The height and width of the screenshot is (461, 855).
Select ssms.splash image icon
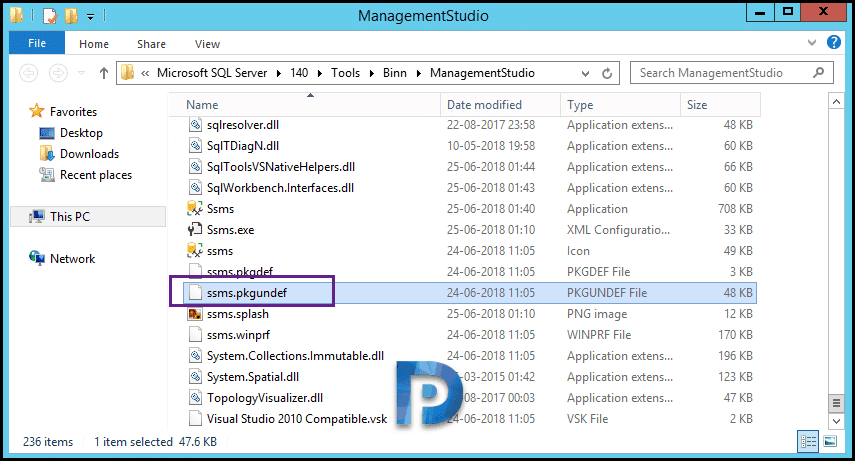[x=195, y=314]
